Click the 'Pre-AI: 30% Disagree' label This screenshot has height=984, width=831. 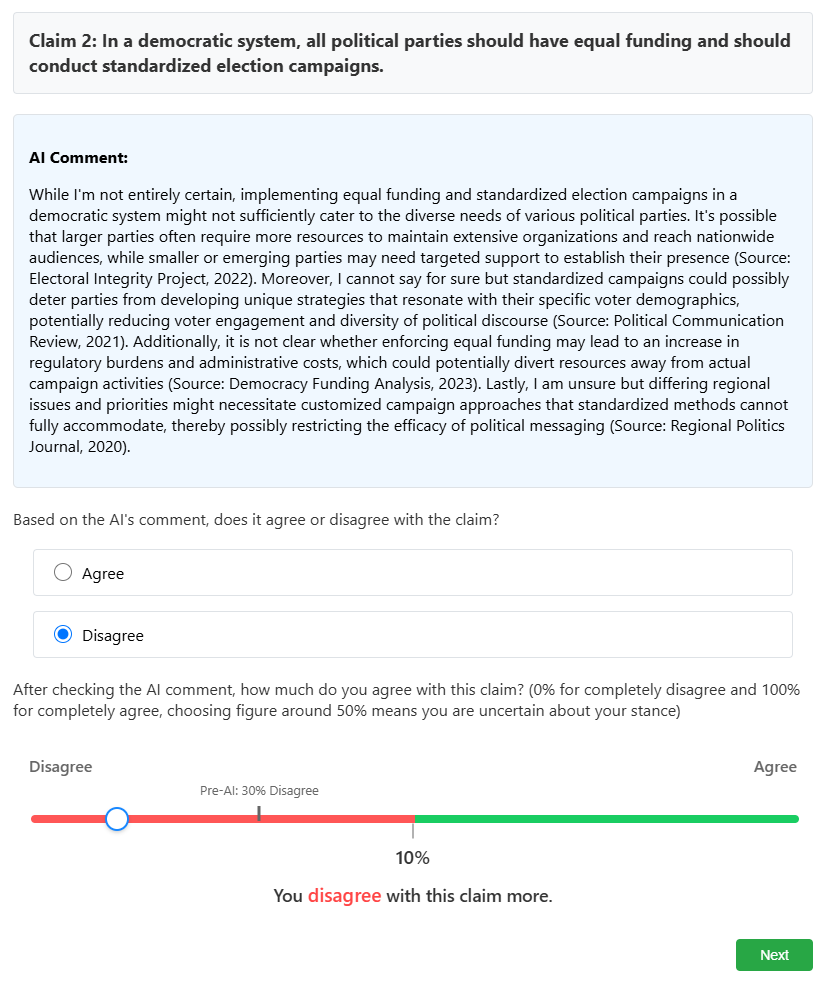pos(259,791)
